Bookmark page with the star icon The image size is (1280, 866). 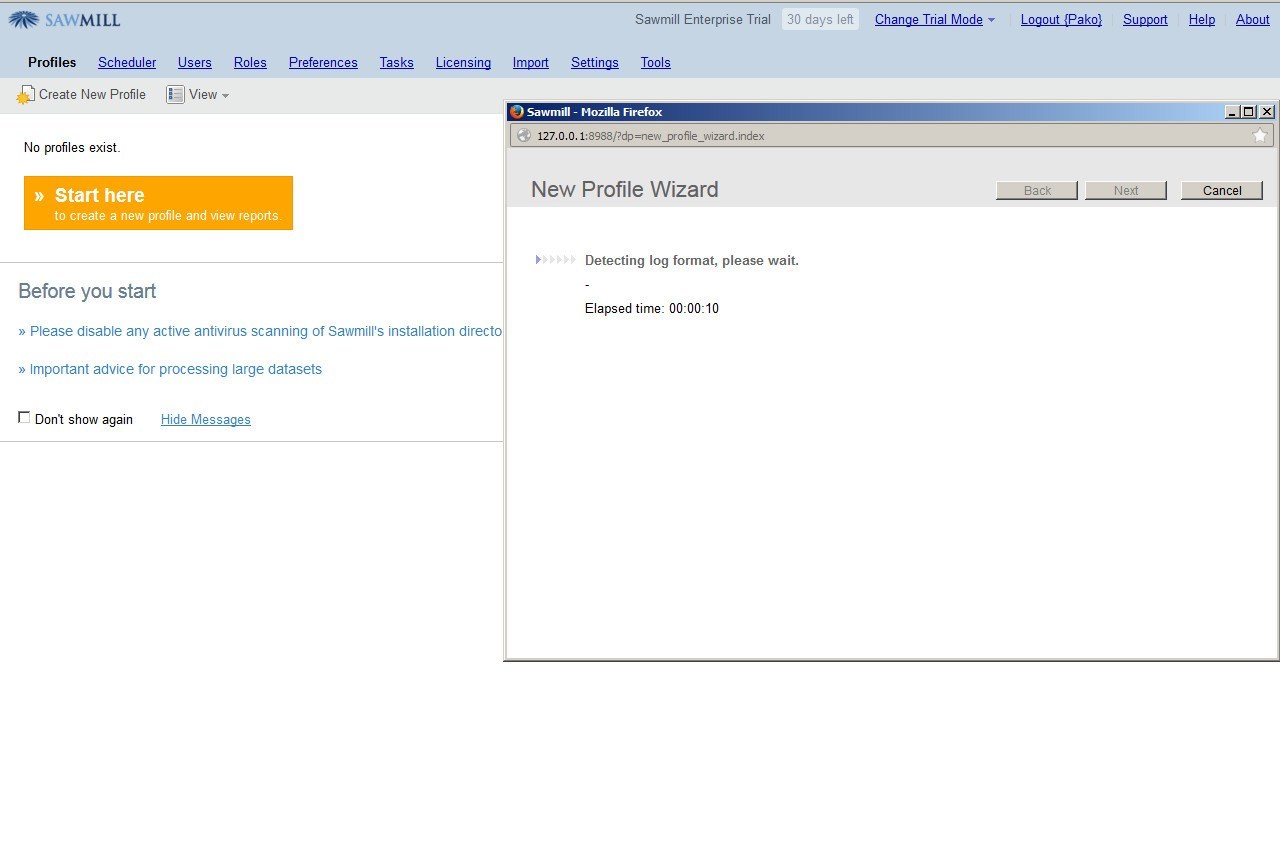click(1260, 136)
